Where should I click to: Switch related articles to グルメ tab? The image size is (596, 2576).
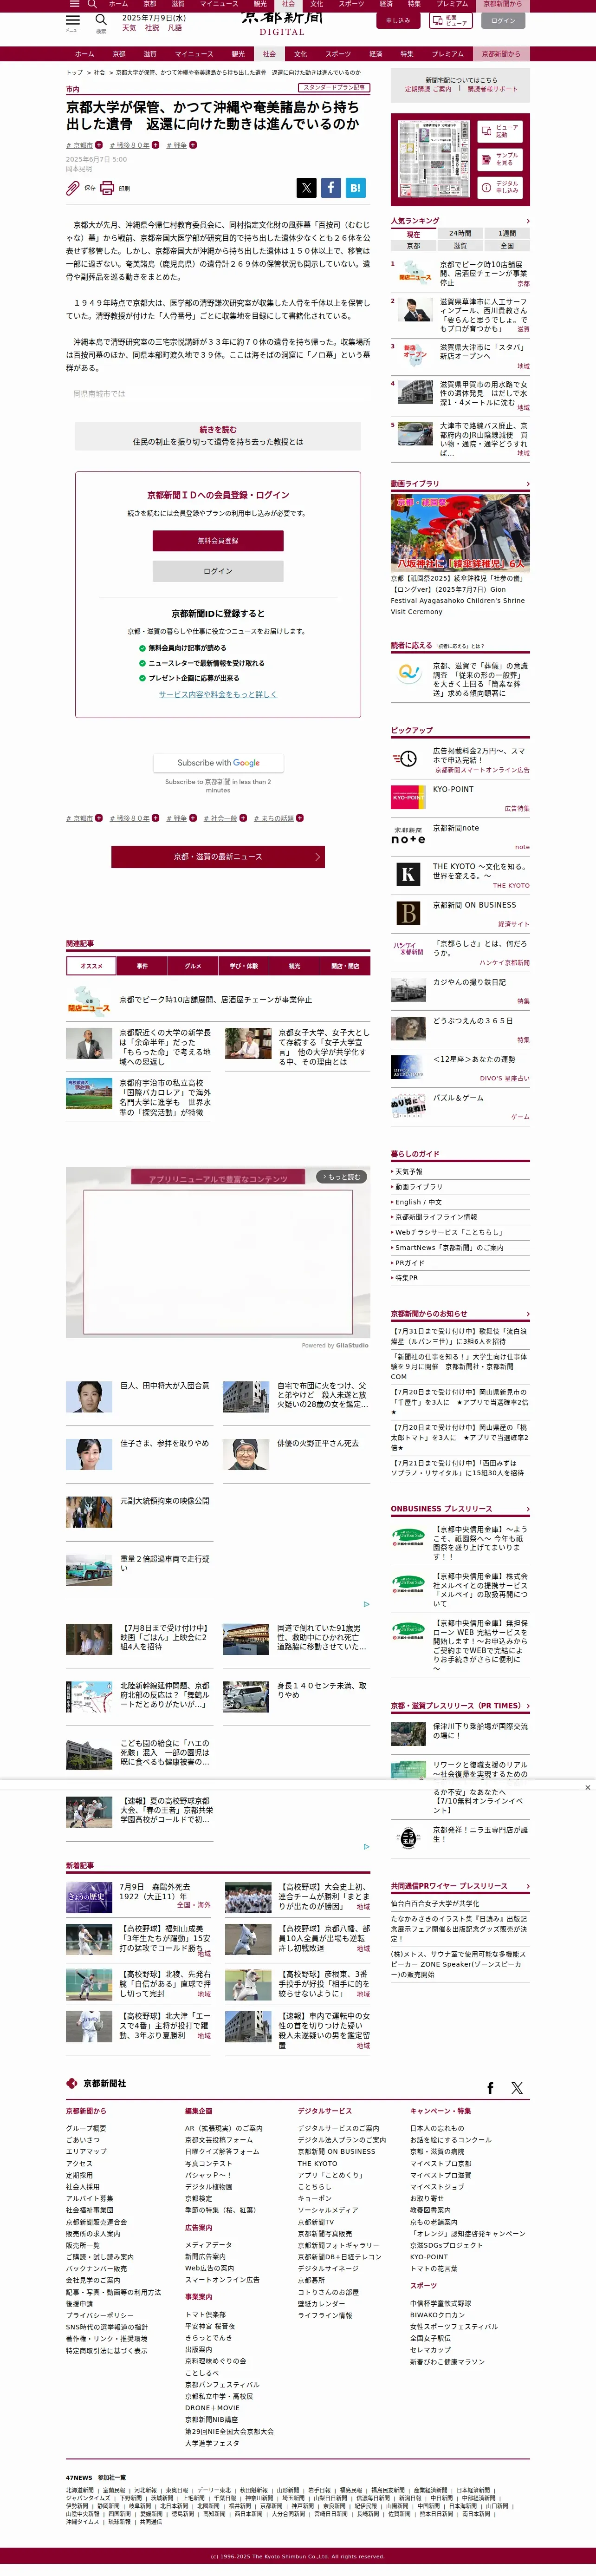(x=193, y=966)
